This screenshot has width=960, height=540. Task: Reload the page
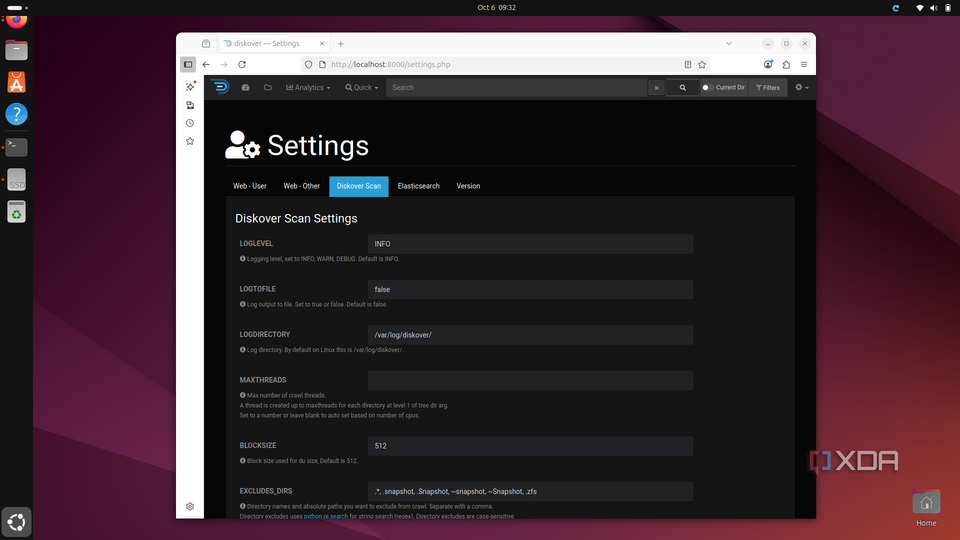point(242,64)
